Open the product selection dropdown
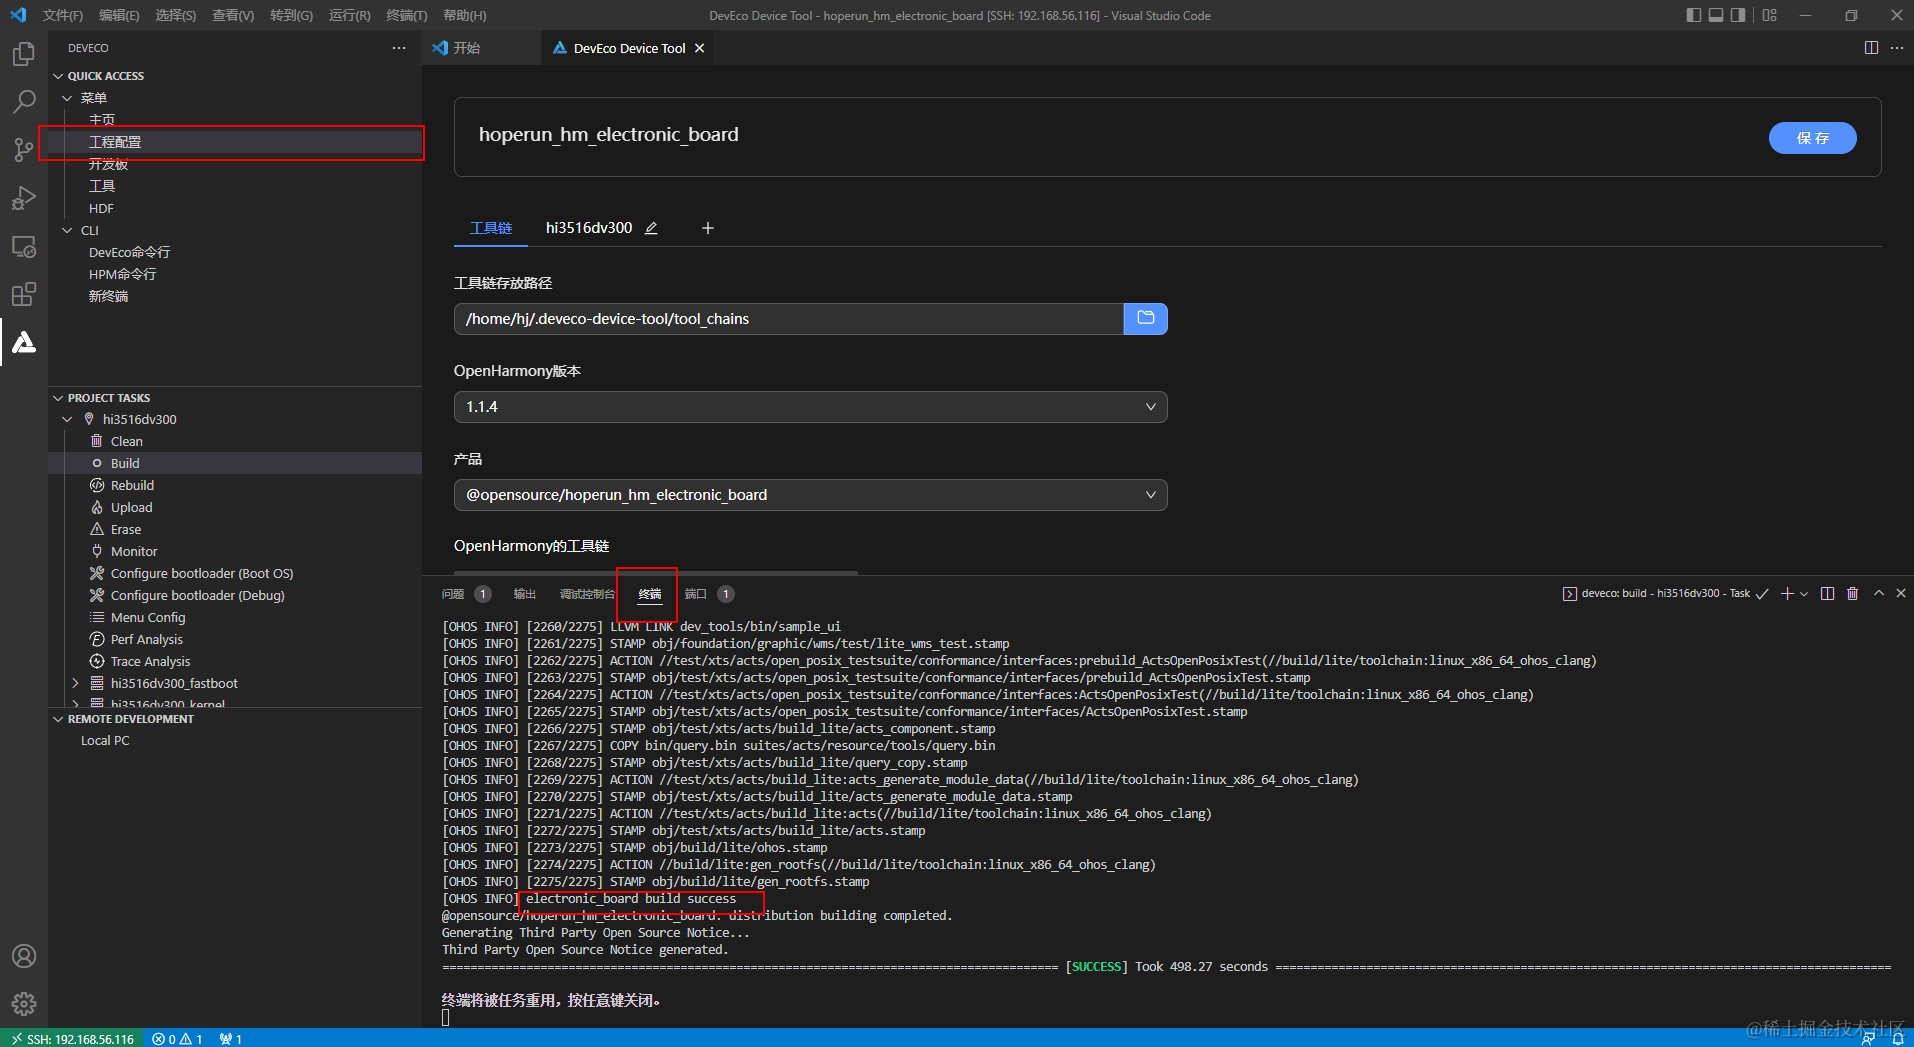Screen dimensions: 1914x1047 coord(811,495)
